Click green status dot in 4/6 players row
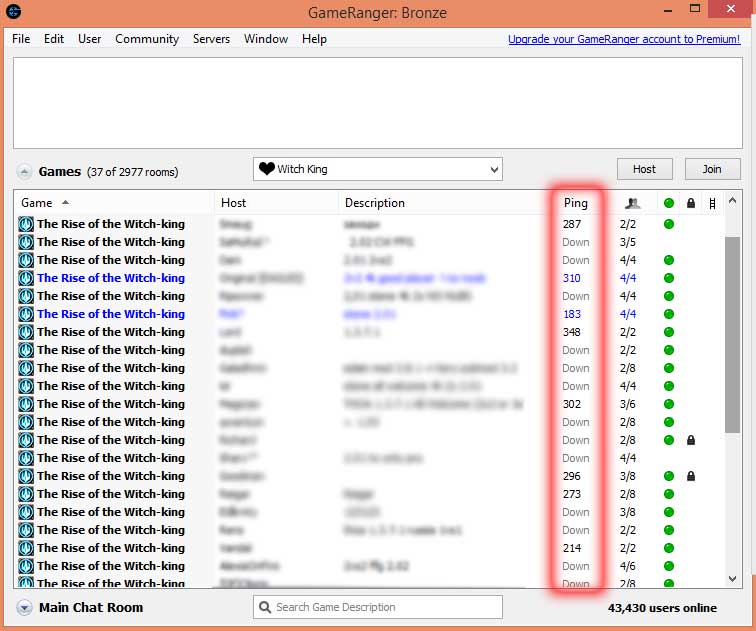The image size is (756, 631). pos(669,566)
